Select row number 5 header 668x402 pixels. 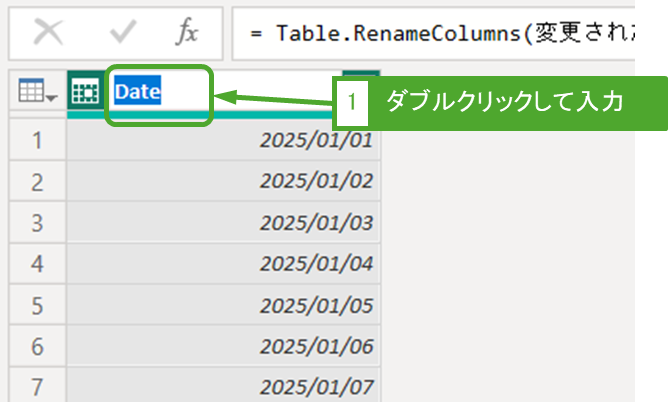point(36,305)
